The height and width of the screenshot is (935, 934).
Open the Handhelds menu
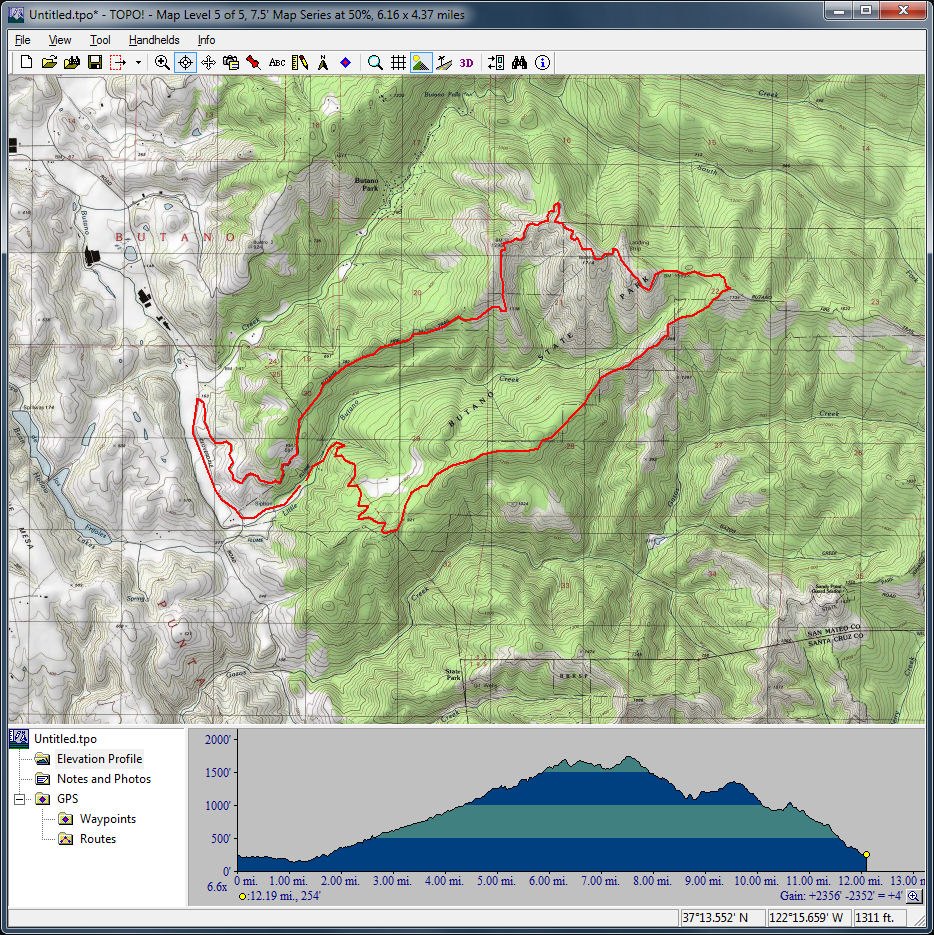(x=154, y=40)
